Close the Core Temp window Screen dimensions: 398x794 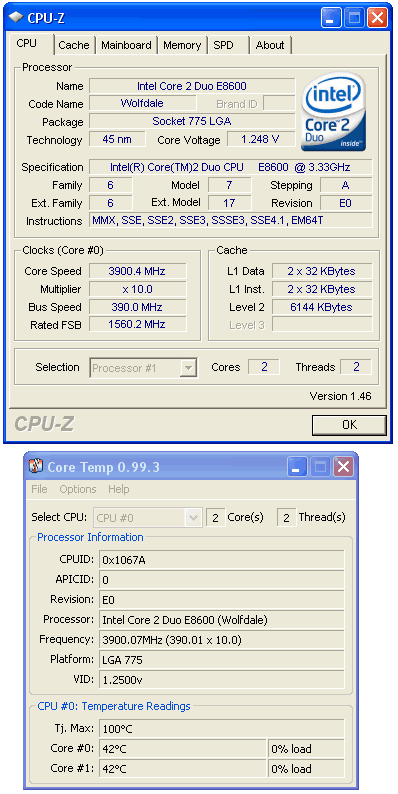(344, 467)
